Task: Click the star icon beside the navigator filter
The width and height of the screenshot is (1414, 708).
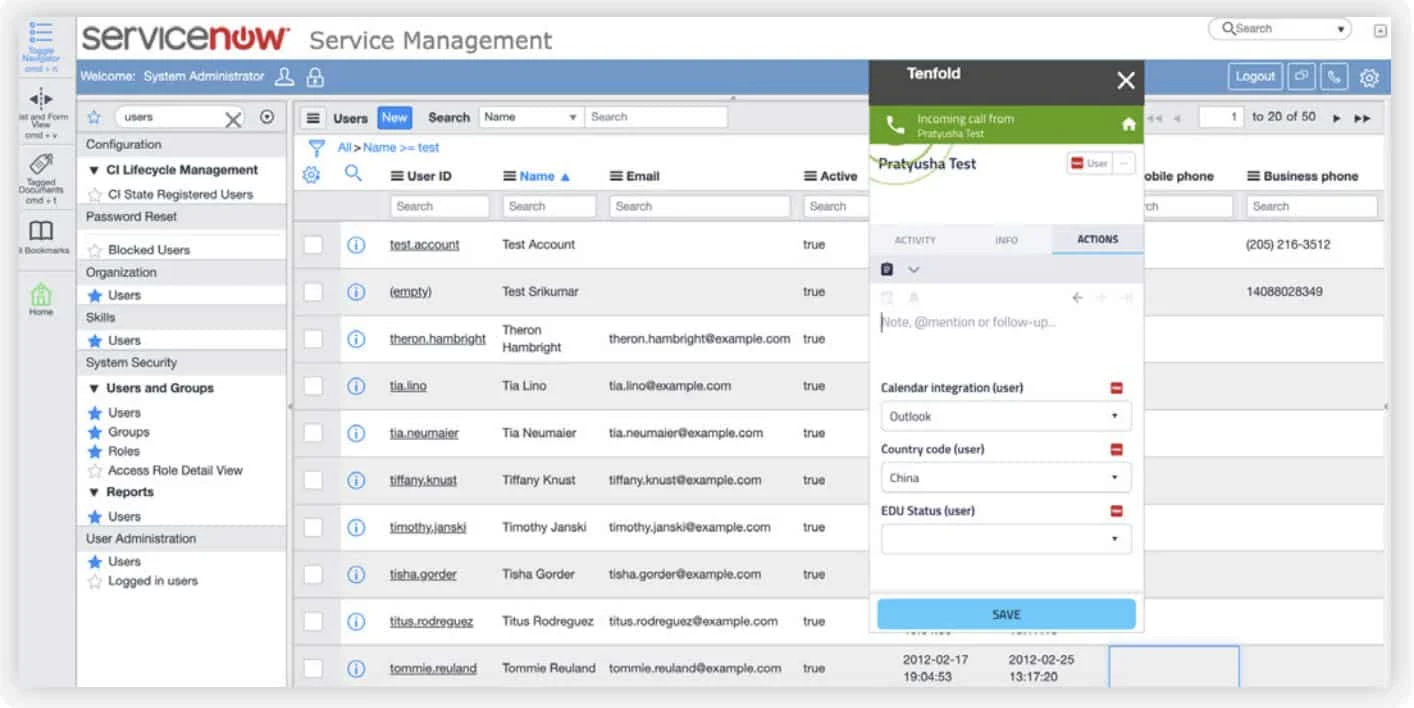Action: [x=94, y=118]
